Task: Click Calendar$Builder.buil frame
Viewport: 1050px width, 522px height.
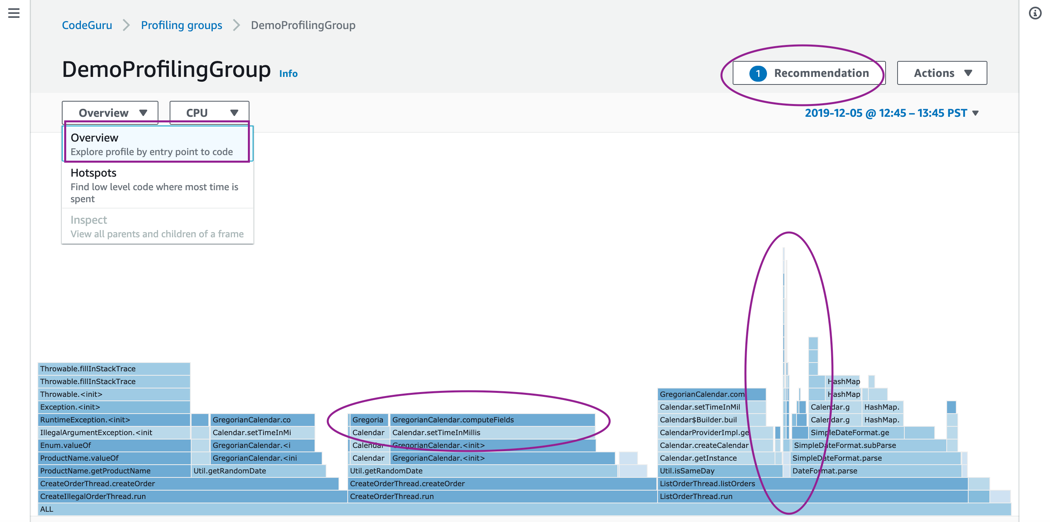Action: pos(712,420)
